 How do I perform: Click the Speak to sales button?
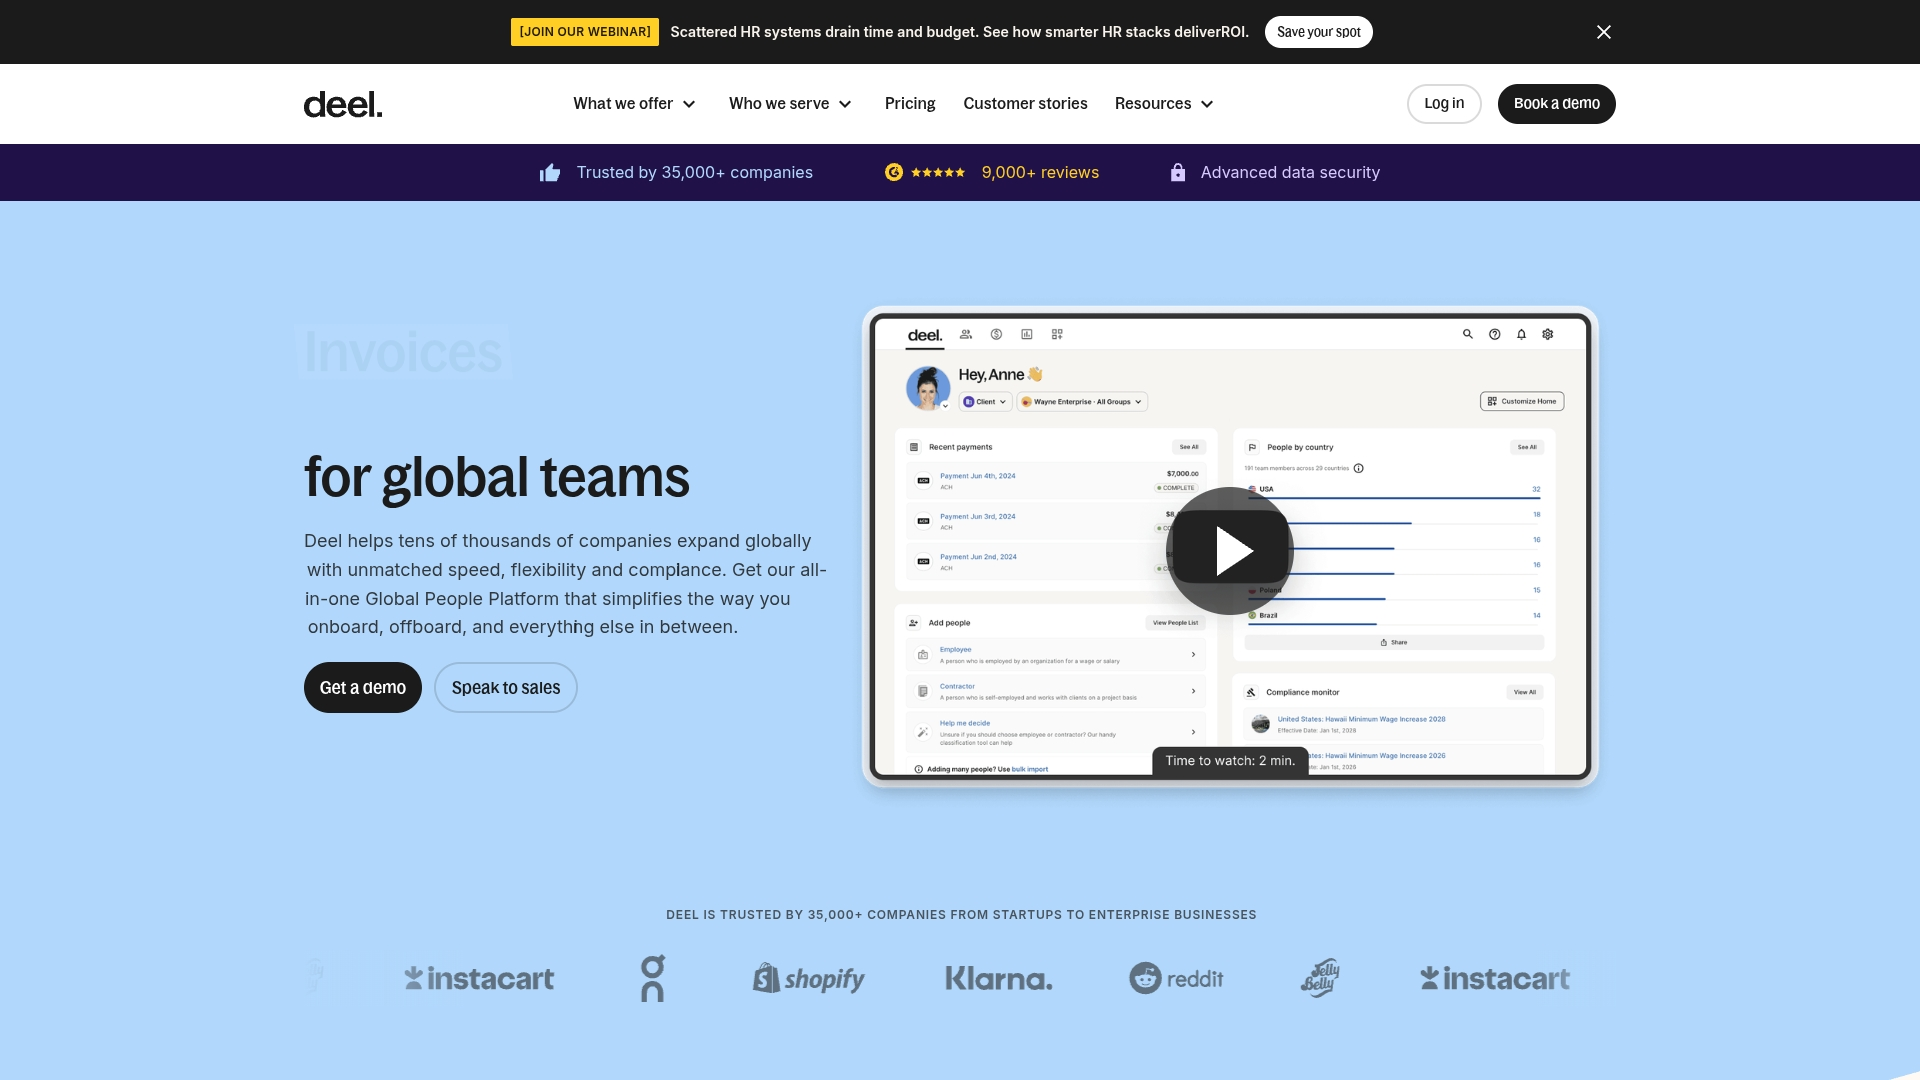click(506, 688)
